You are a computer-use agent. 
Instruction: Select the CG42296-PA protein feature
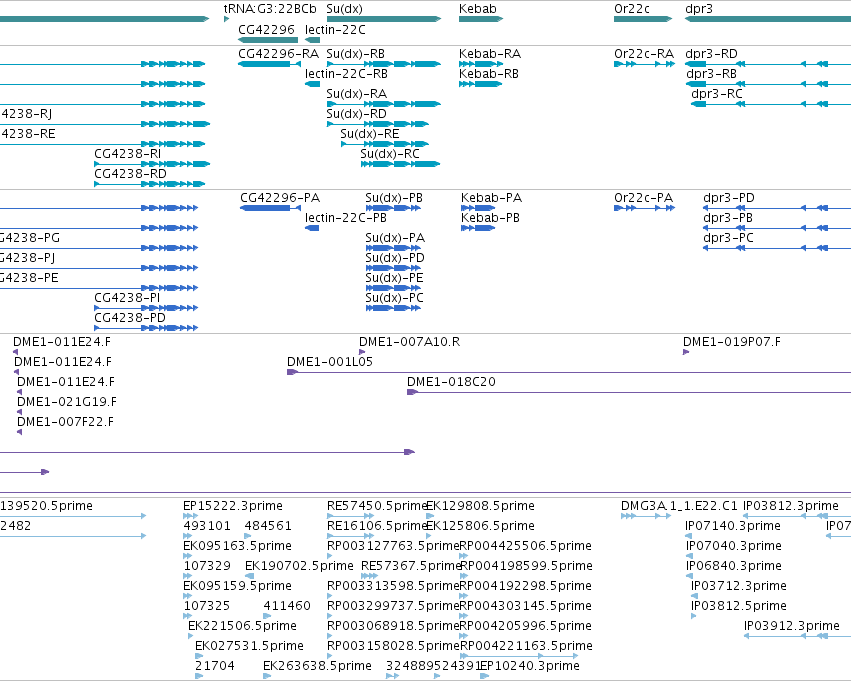270,208
